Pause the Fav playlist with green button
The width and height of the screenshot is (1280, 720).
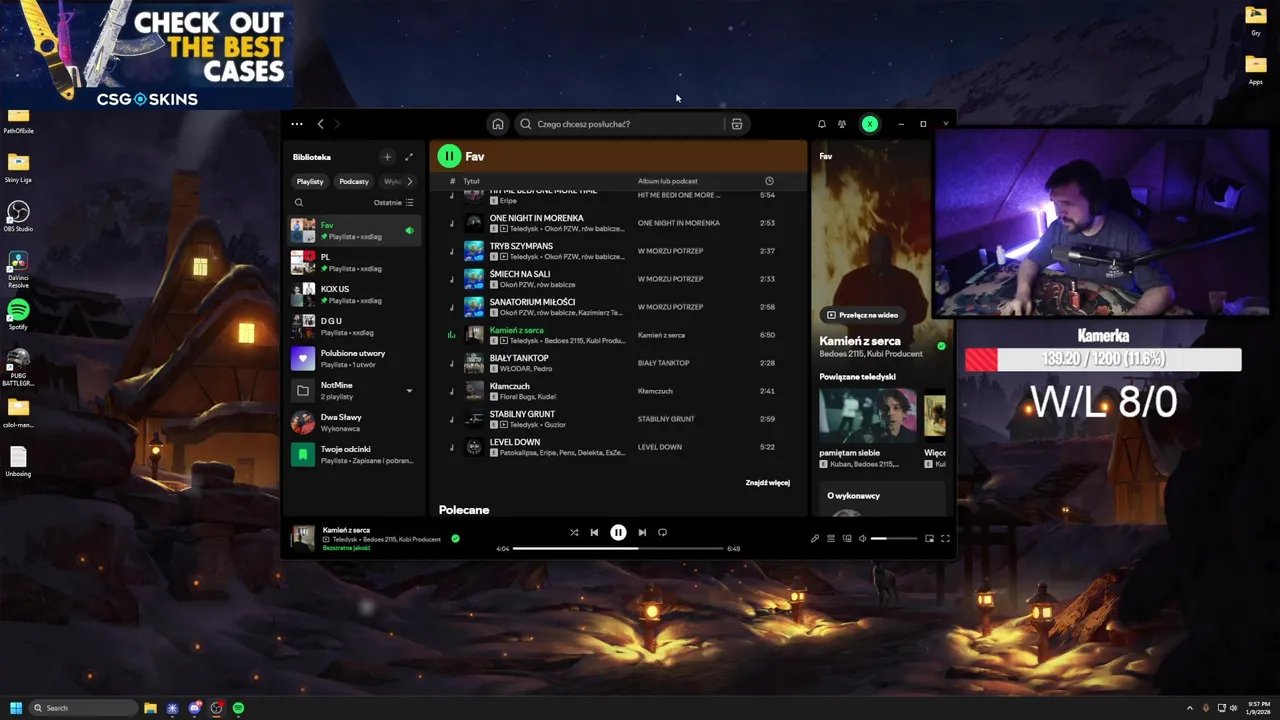click(x=449, y=156)
